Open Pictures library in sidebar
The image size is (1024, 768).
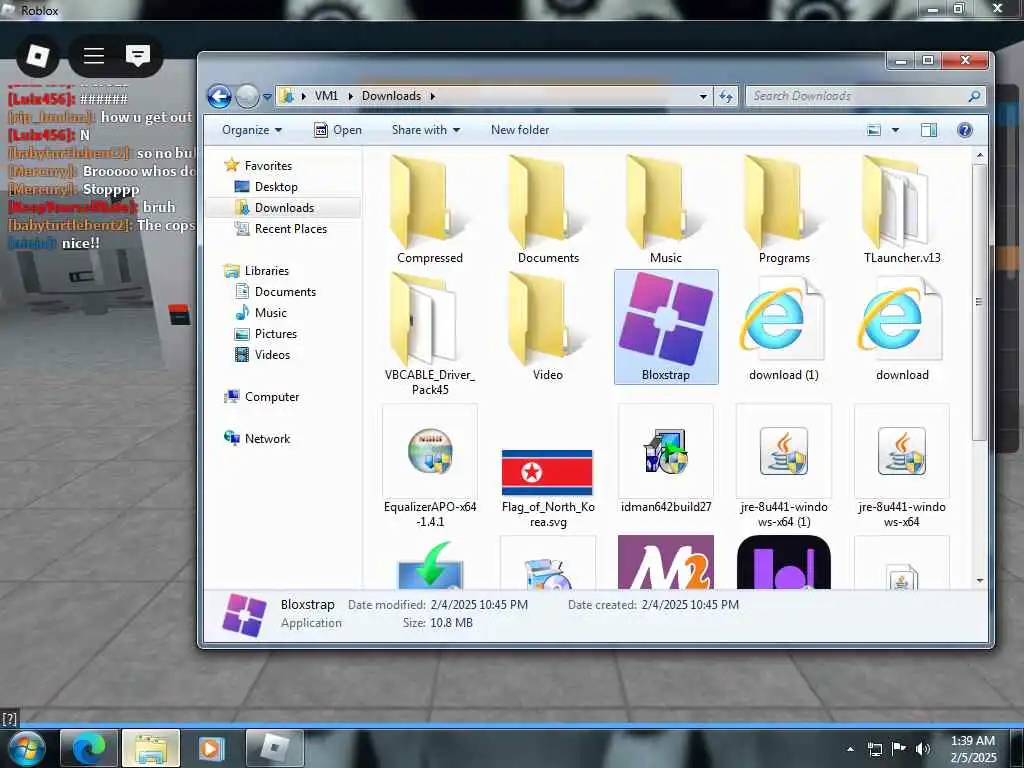point(265,334)
